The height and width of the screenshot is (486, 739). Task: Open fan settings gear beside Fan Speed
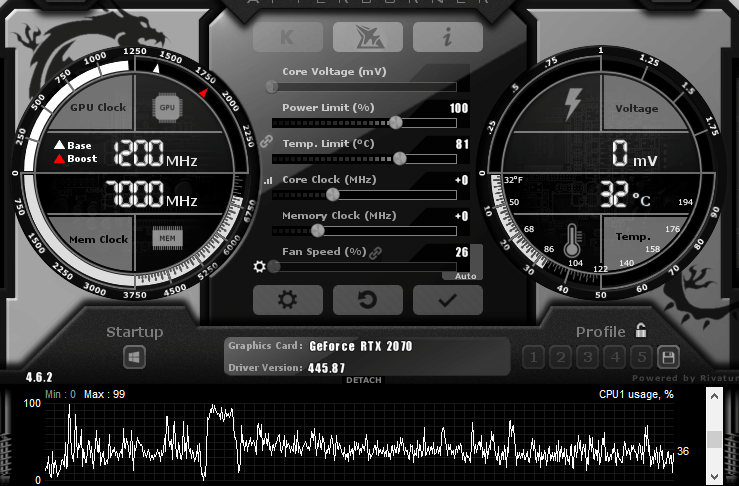(259, 266)
